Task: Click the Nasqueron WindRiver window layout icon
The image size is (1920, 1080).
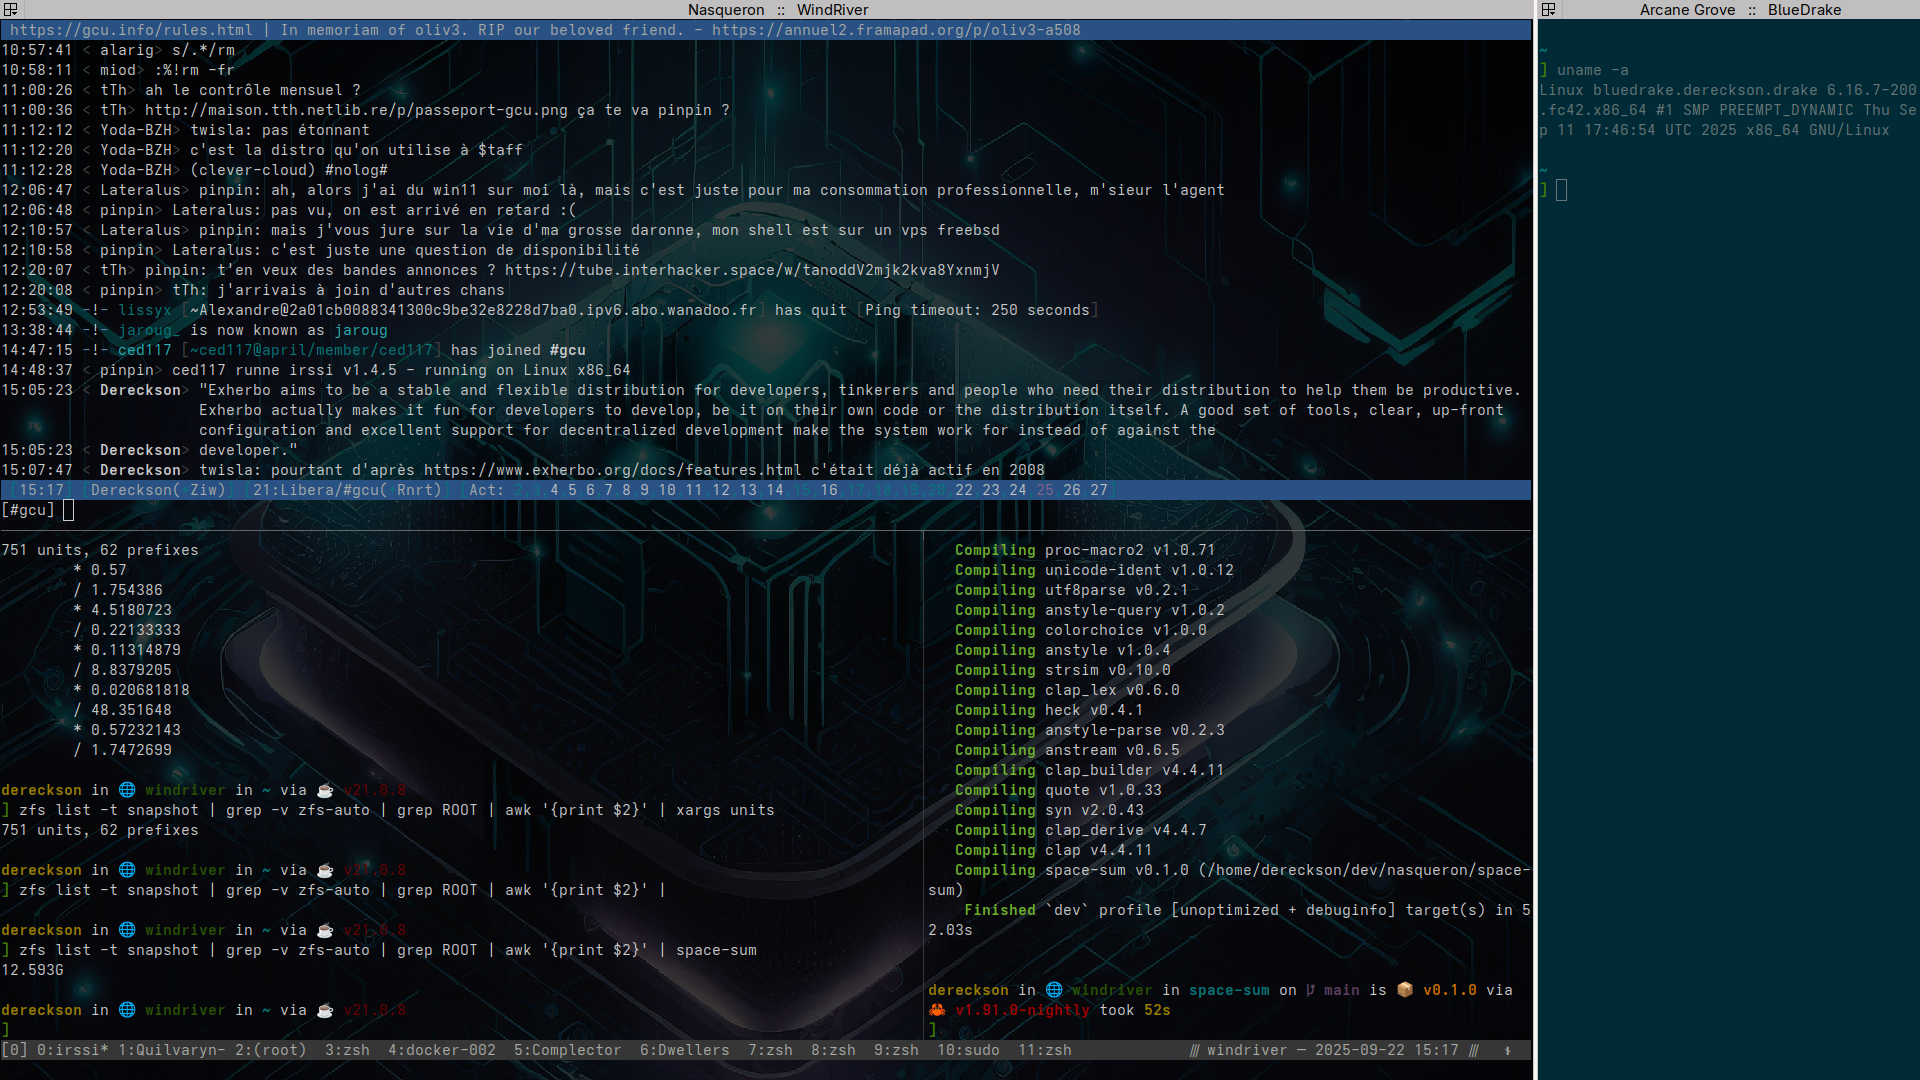Action: coord(10,9)
